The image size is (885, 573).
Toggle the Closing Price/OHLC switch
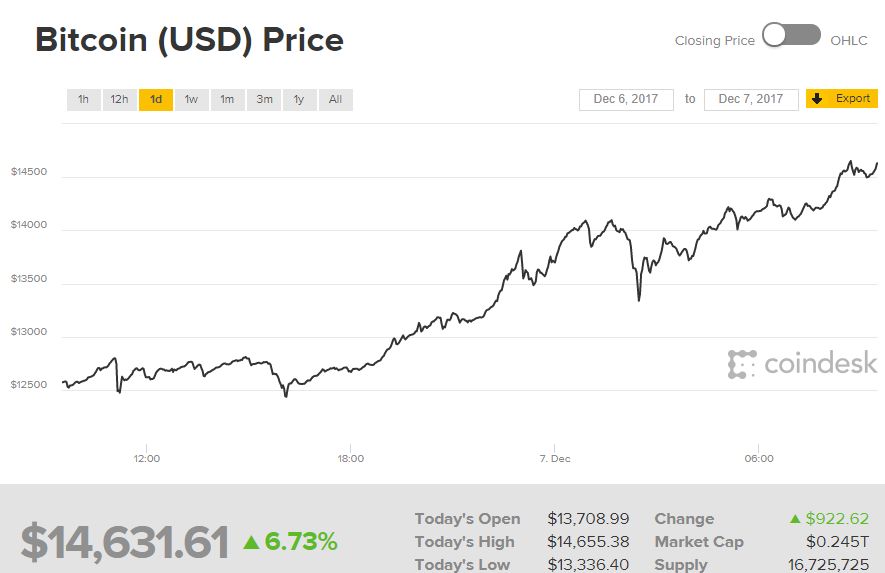[791, 36]
